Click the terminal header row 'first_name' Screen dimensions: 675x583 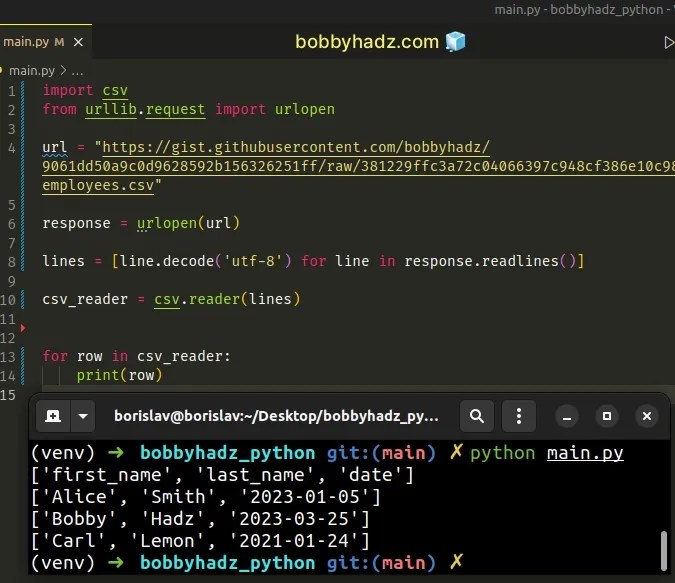click(222, 475)
